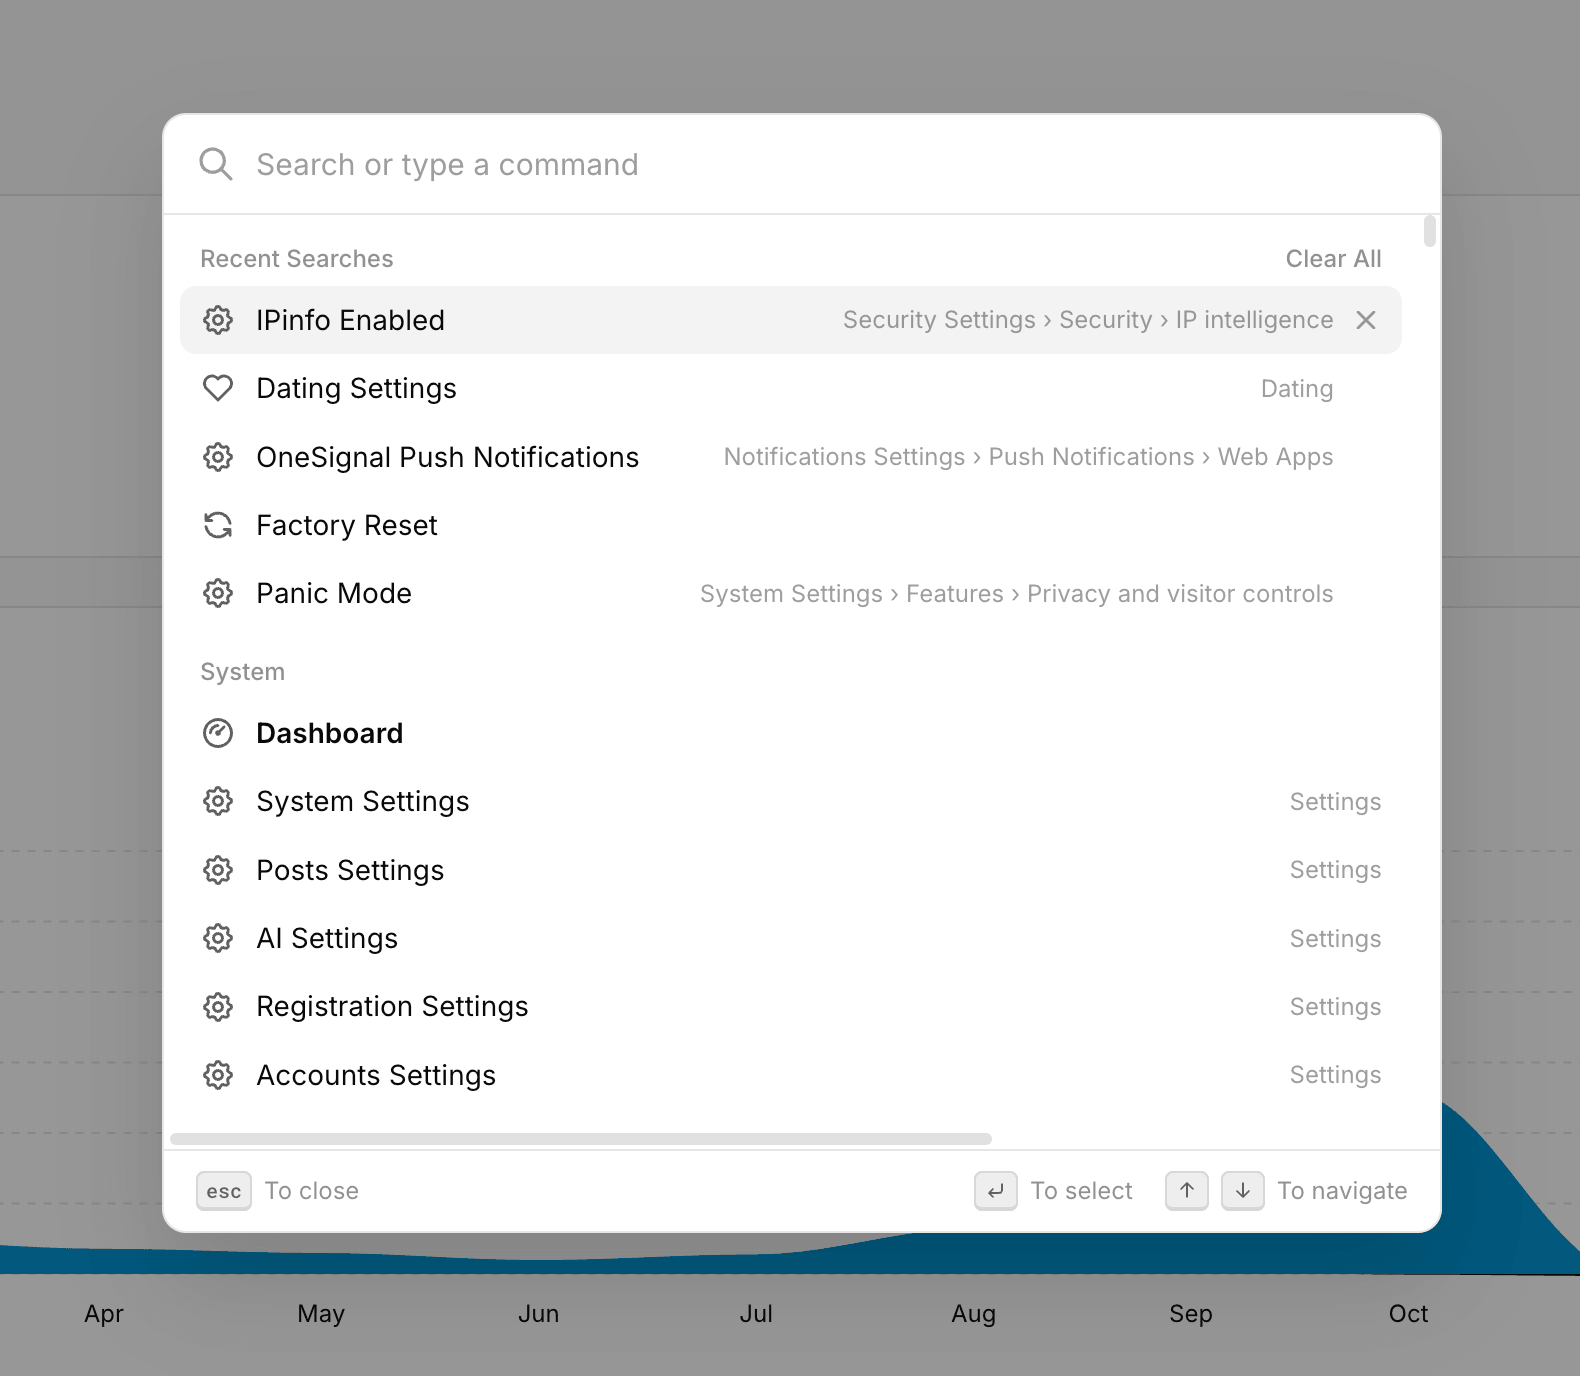Click the 'Notifications Settings › Push Notifications › Web Apps' path
The width and height of the screenshot is (1580, 1376).
1028,457
